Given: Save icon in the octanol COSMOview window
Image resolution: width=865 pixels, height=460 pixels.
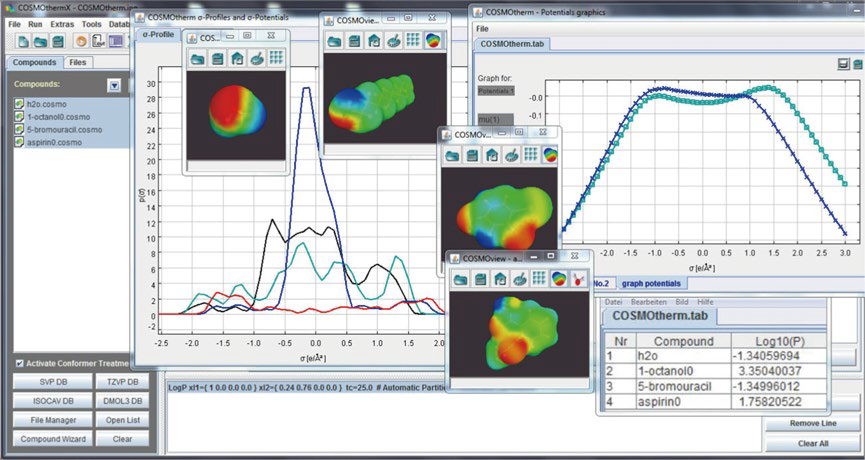Looking at the screenshot, I should point(354,41).
